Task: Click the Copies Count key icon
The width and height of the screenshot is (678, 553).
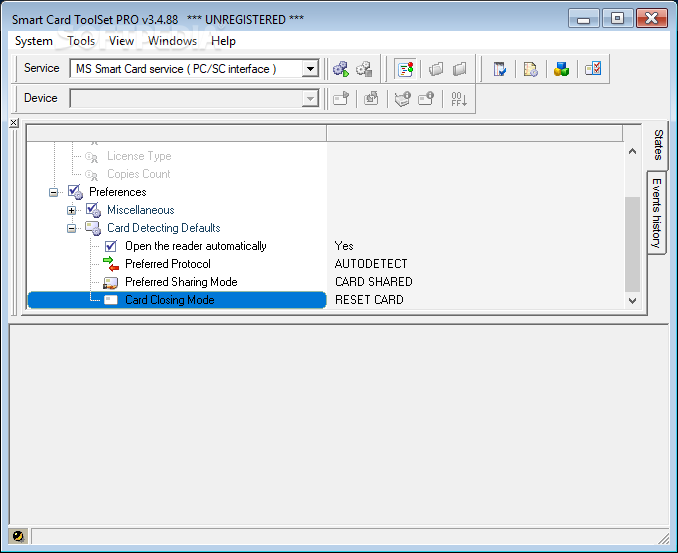Action: tap(91, 175)
